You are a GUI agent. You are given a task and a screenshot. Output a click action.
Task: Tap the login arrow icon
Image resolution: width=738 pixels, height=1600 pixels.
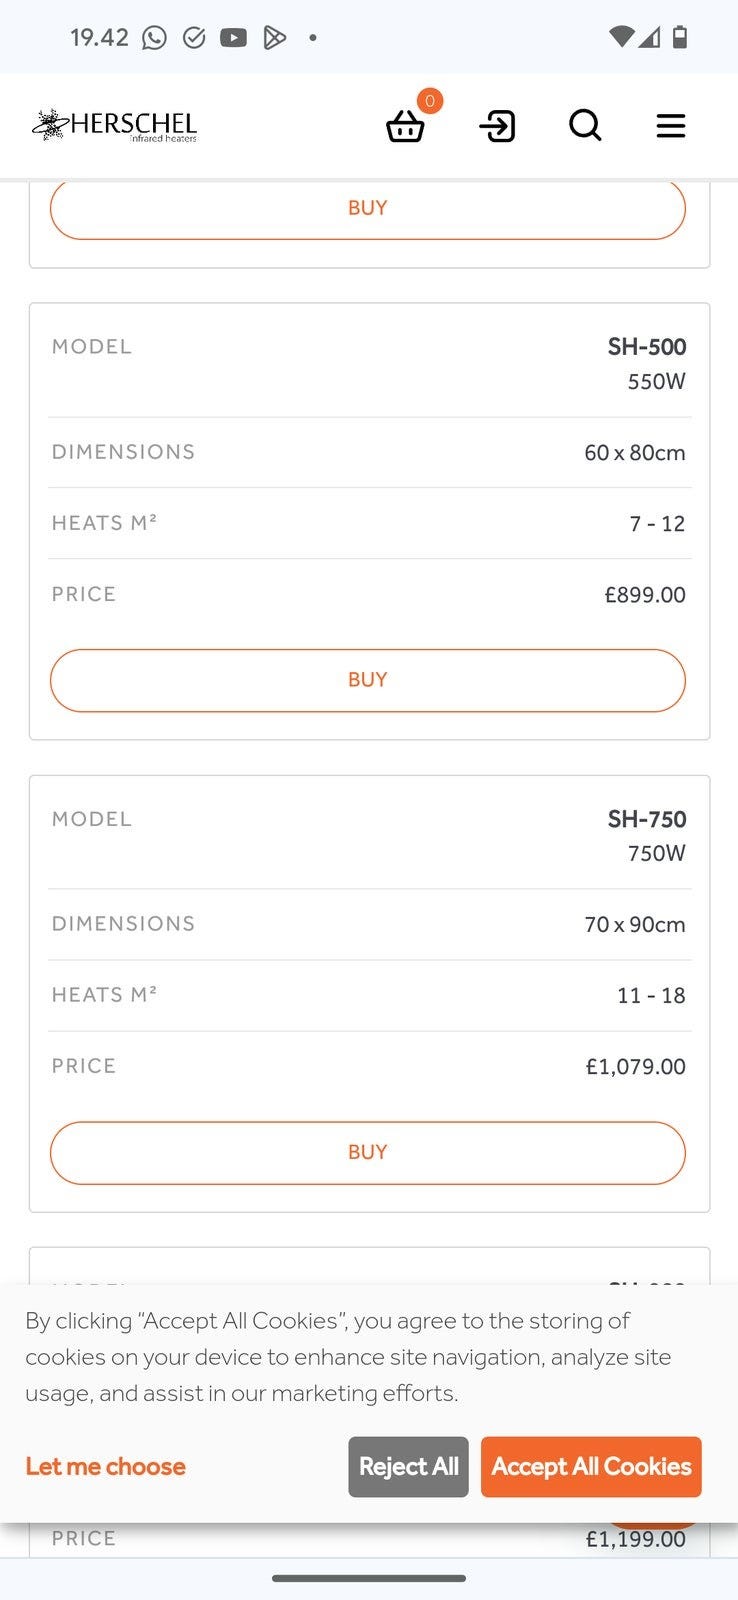click(497, 126)
